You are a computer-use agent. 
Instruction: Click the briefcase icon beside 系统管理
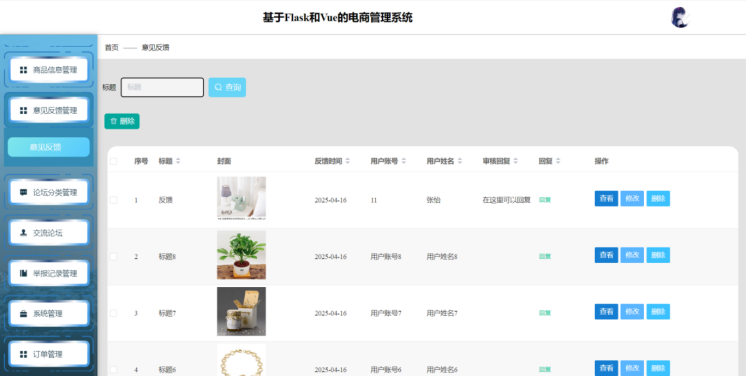[23, 314]
